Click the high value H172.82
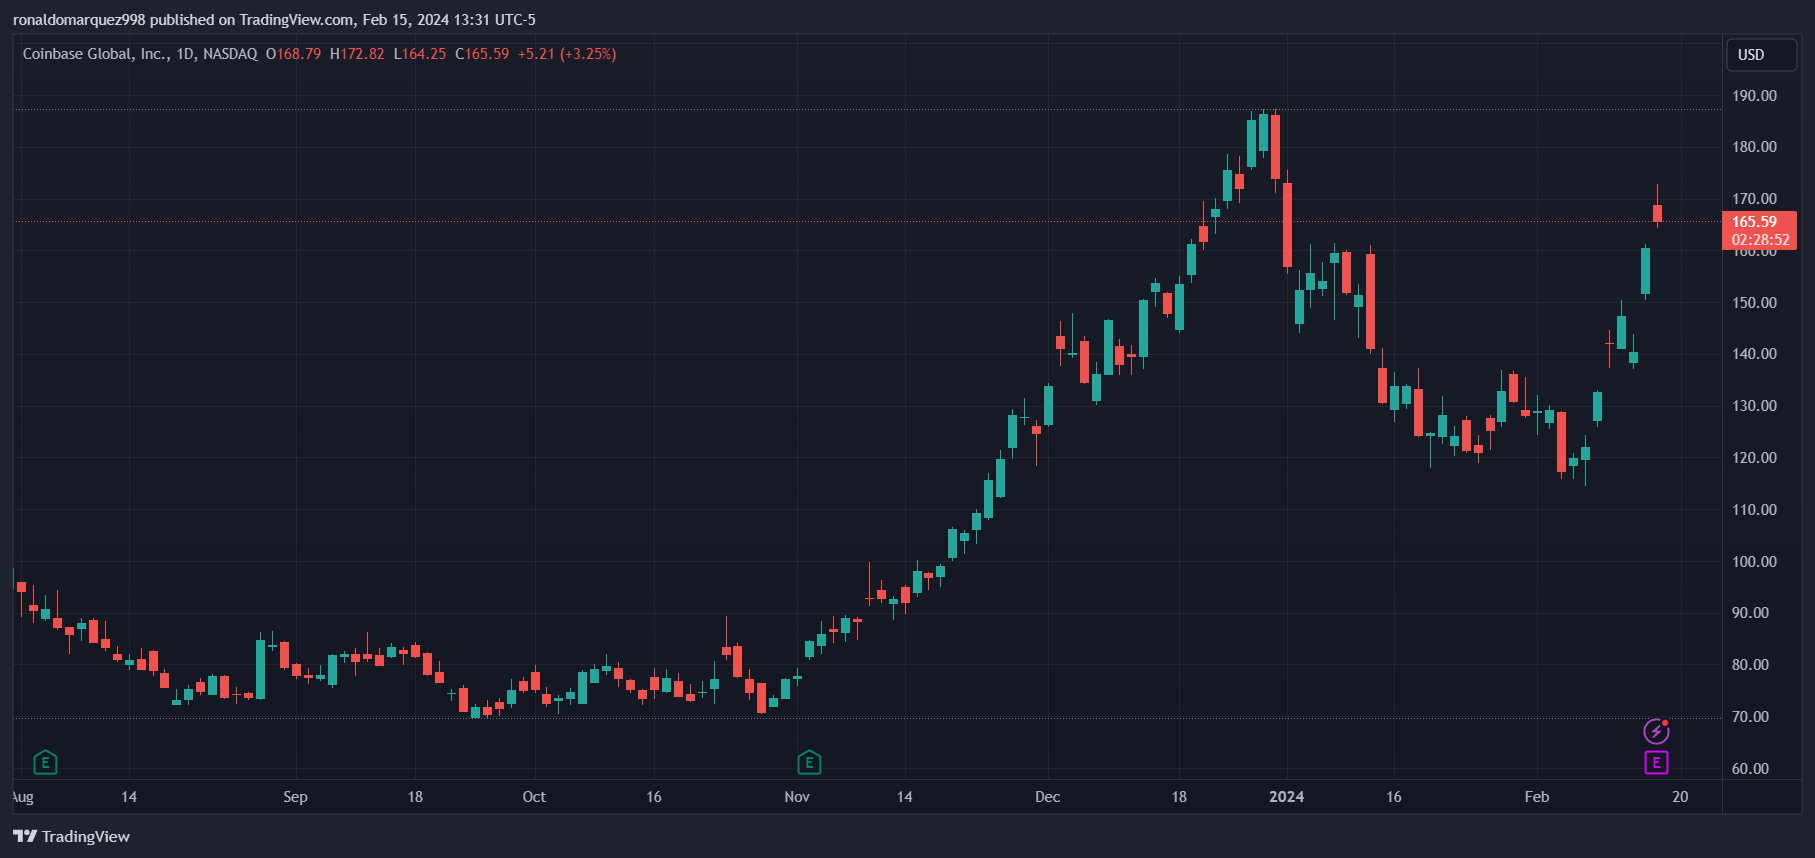 click(357, 54)
